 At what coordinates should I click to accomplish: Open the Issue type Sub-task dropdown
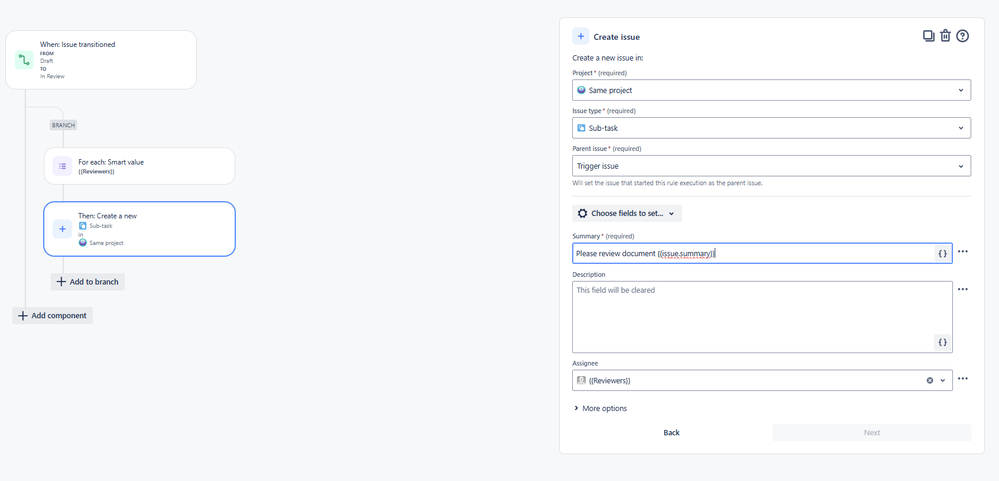[x=772, y=128]
